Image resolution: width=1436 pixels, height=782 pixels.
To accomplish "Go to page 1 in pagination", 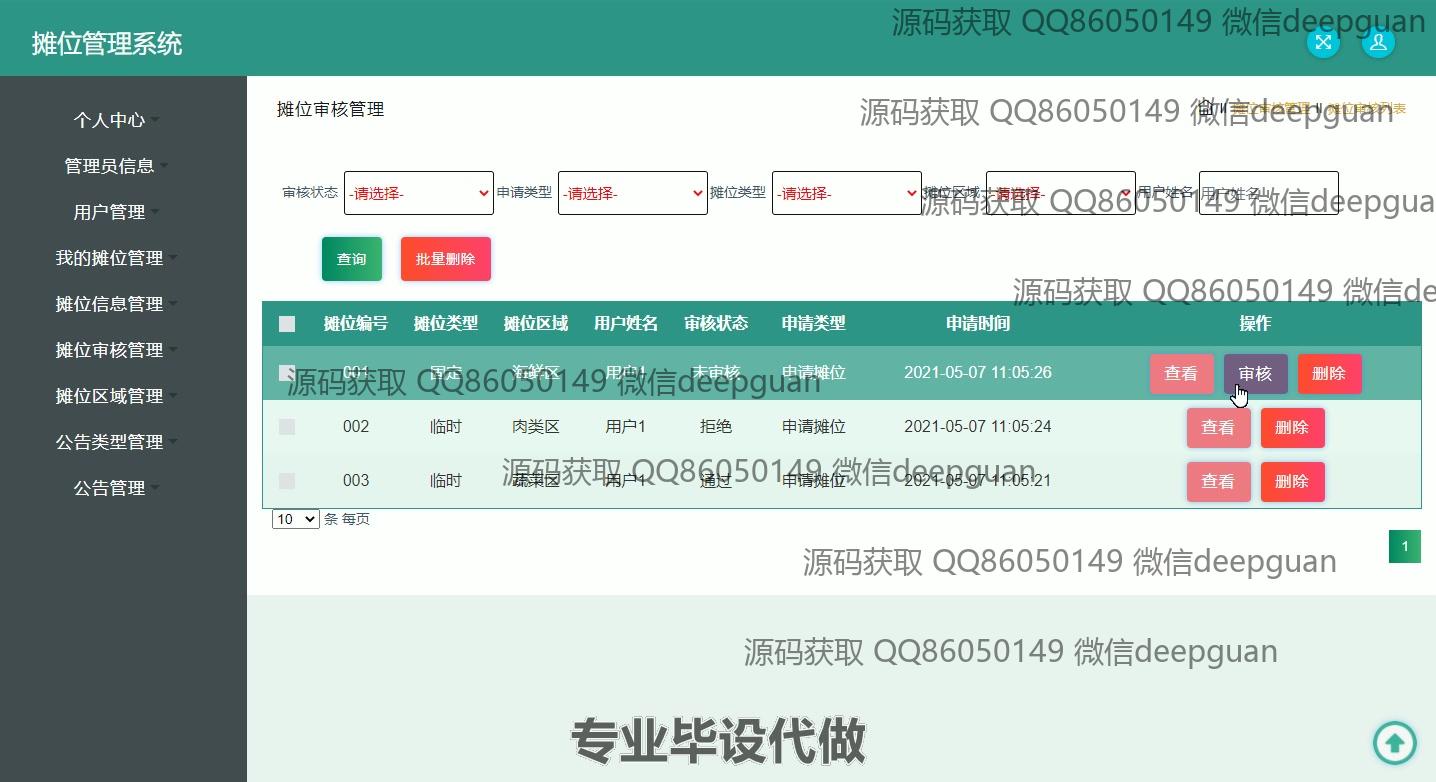I will tap(1404, 546).
